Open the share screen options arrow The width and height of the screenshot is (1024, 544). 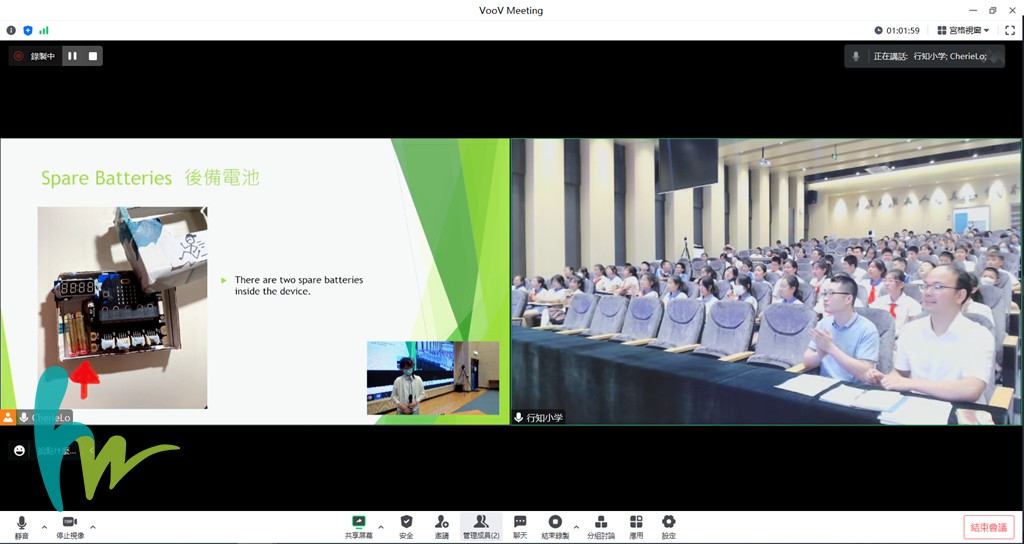[x=381, y=527]
